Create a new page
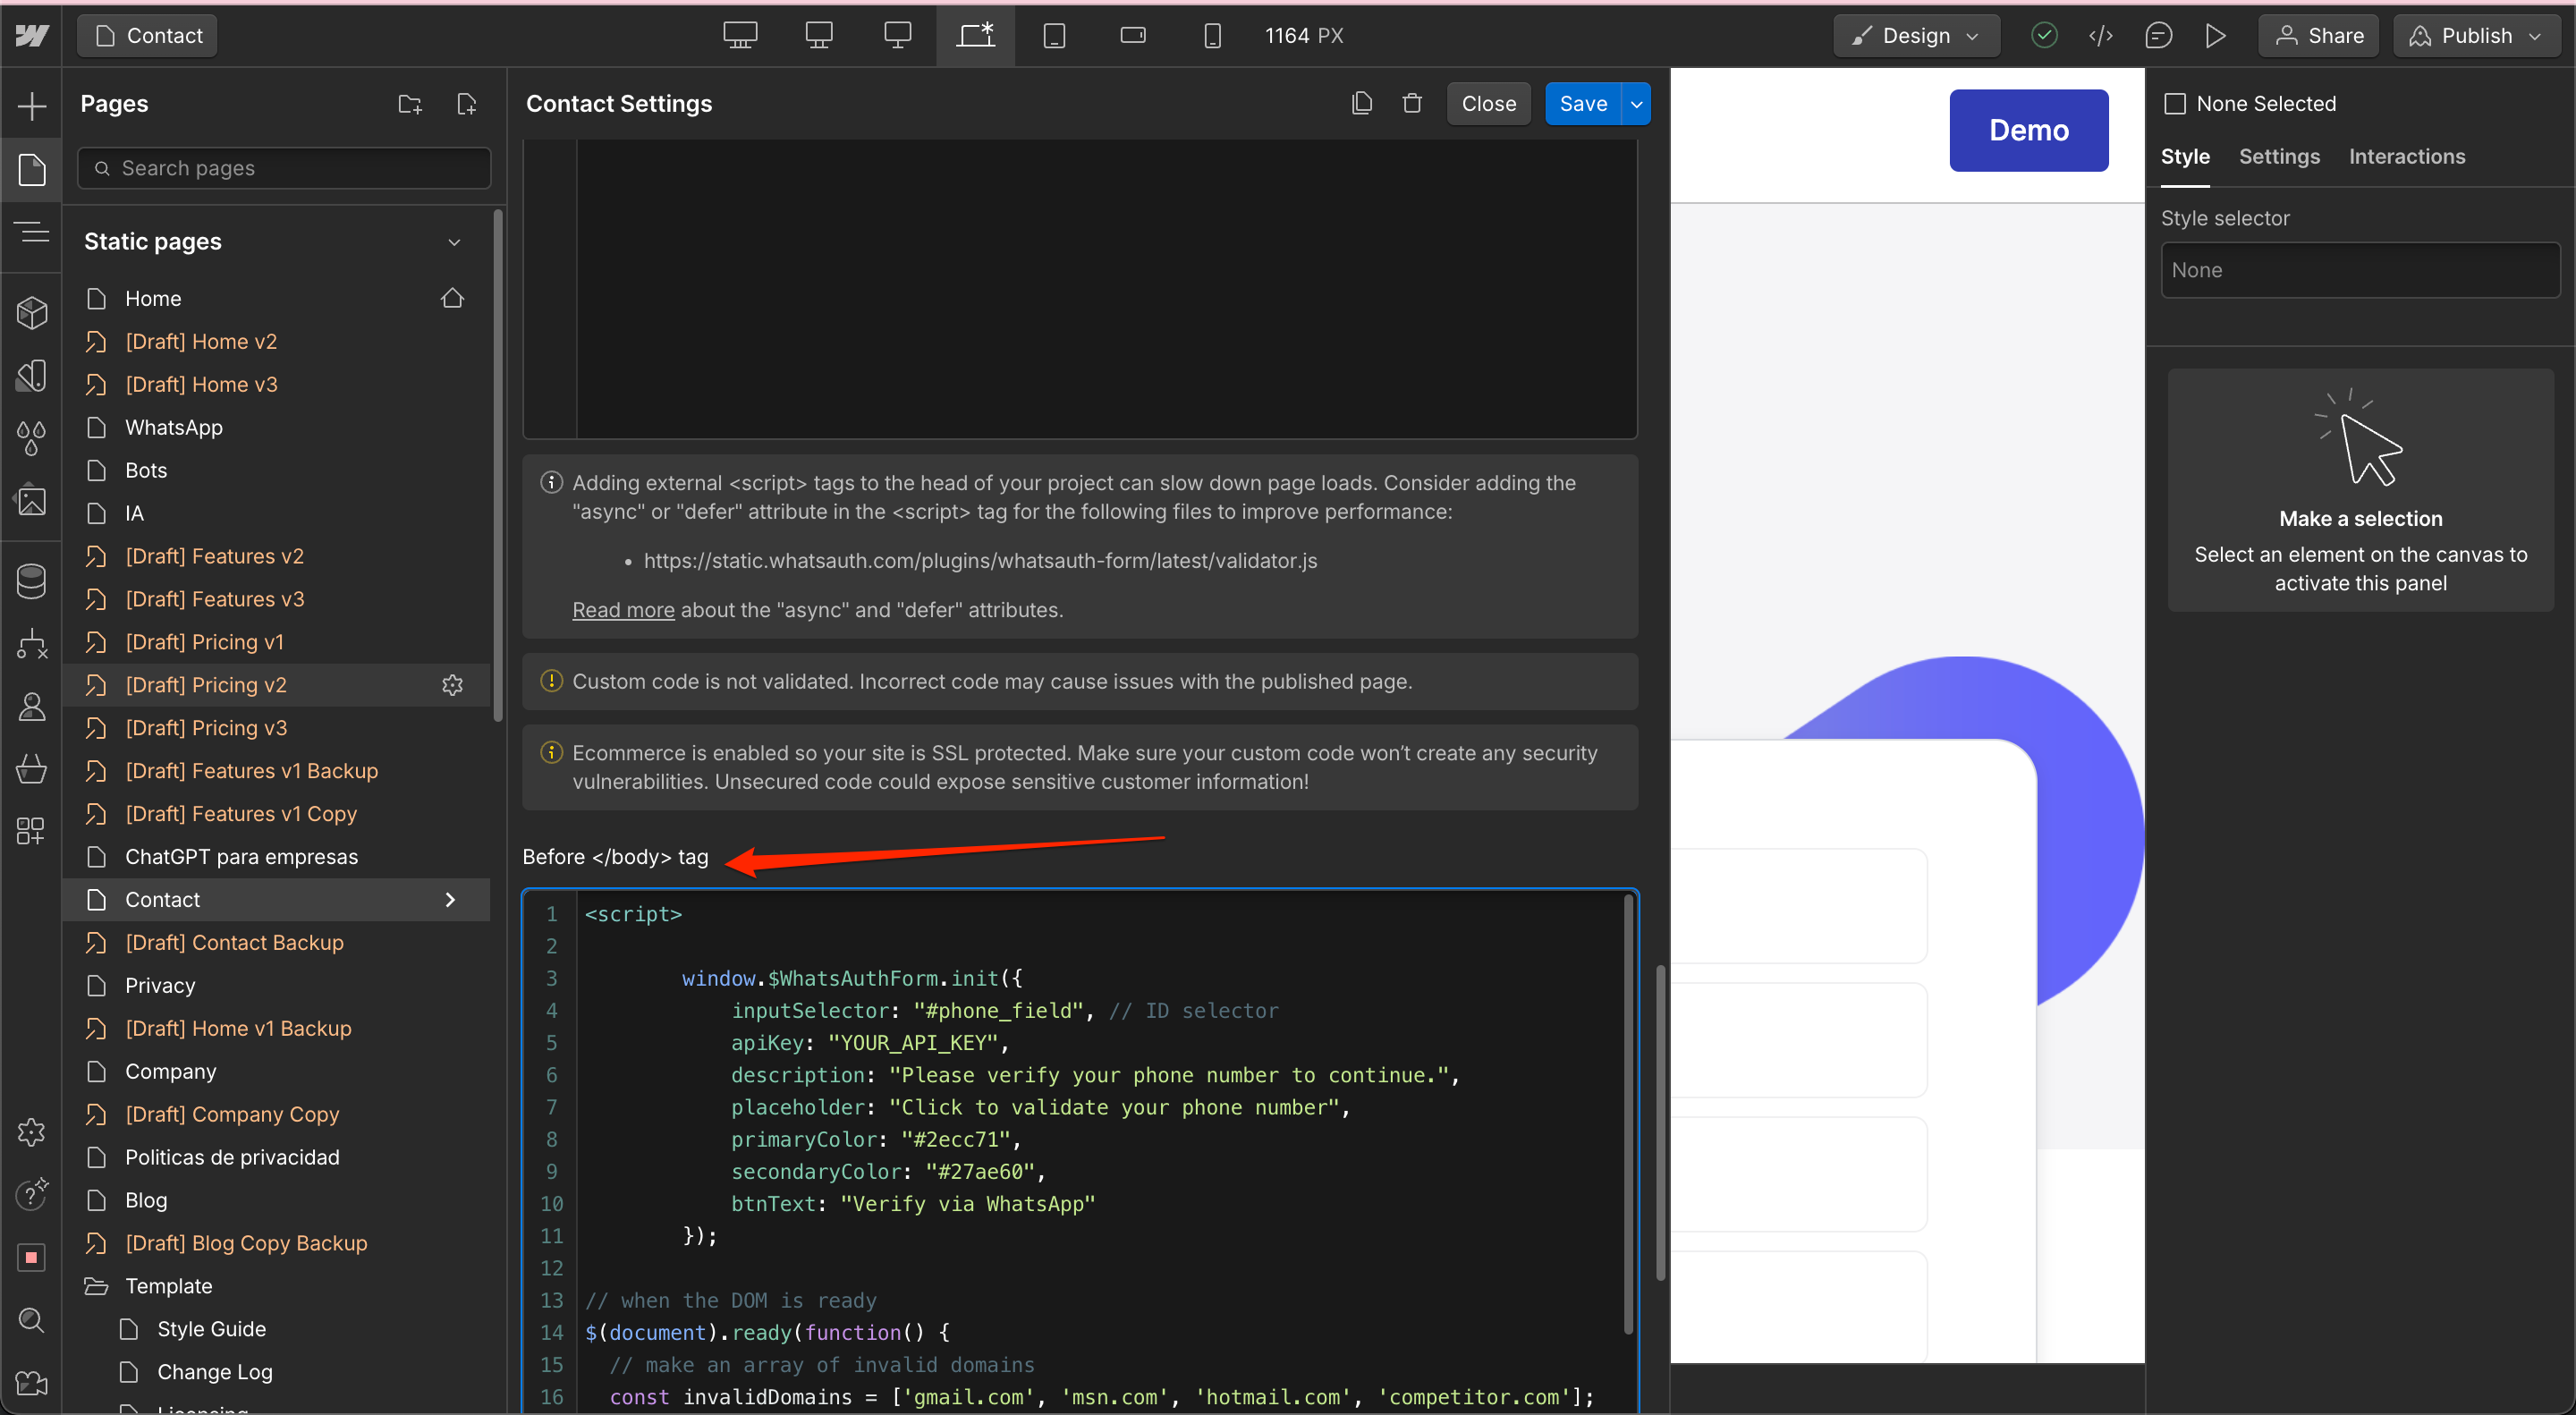Image resolution: width=2576 pixels, height=1415 pixels. pyautogui.click(x=467, y=104)
